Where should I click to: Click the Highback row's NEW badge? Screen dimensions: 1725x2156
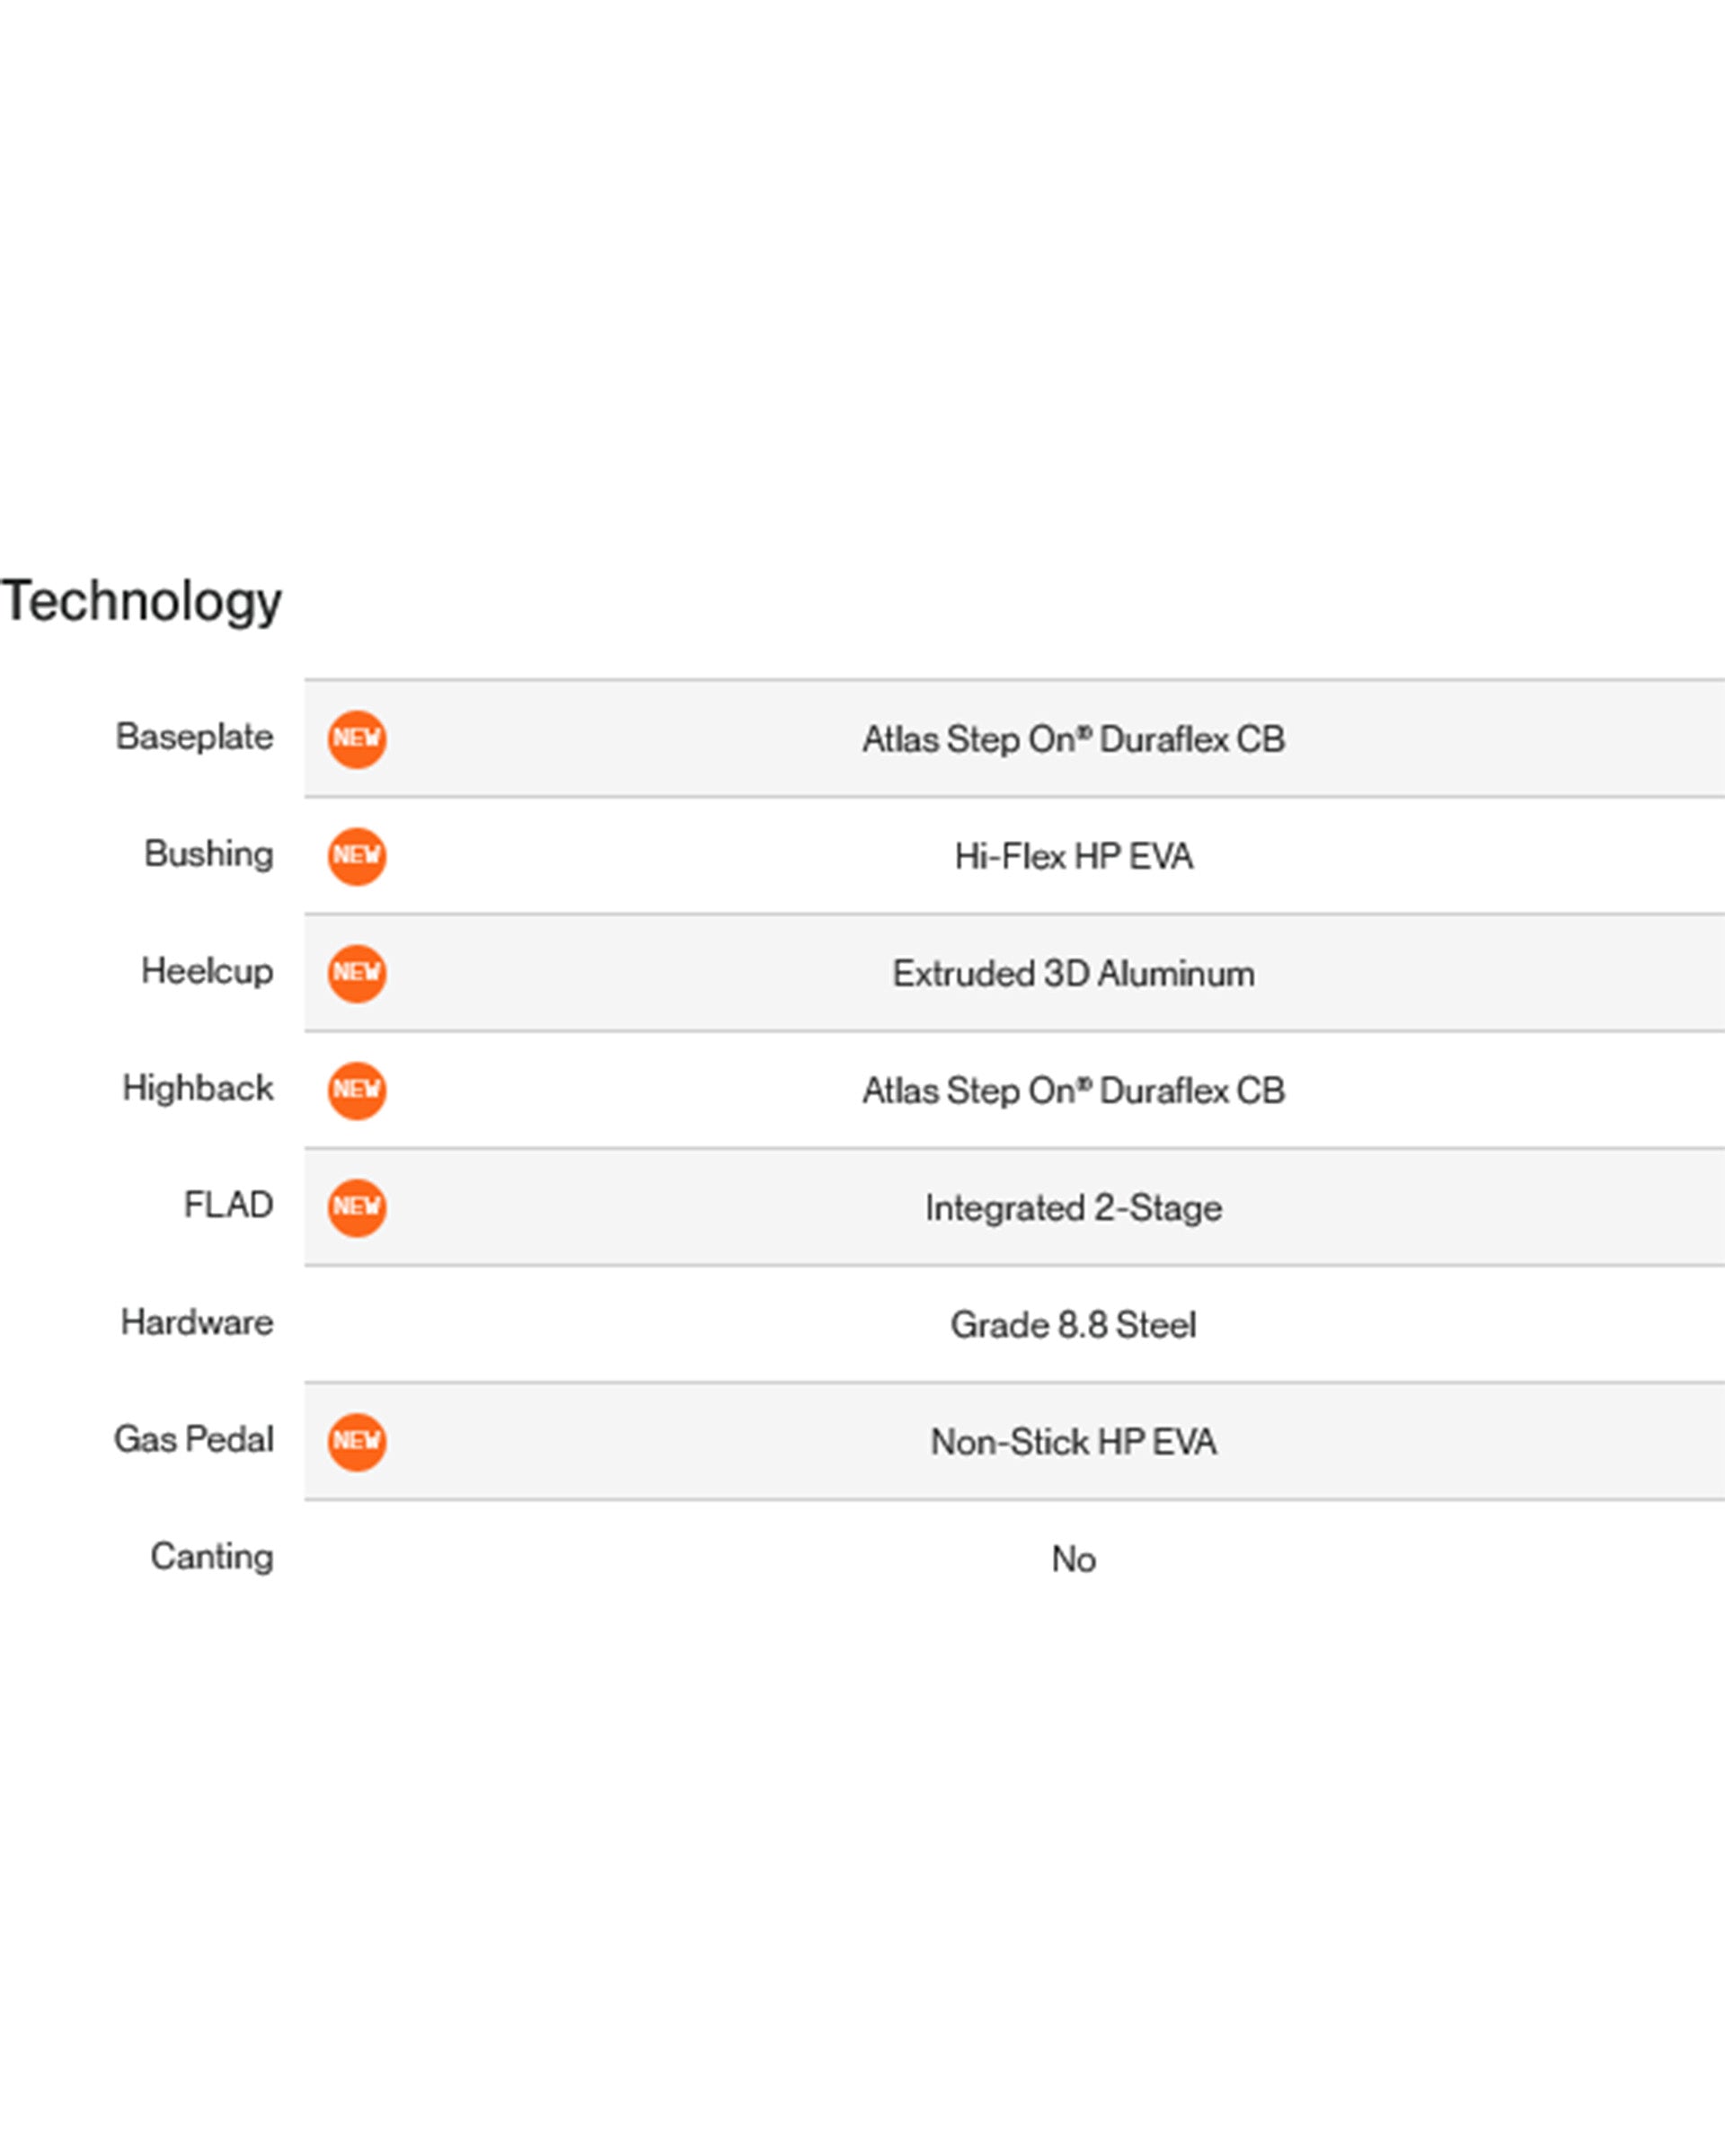pyautogui.click(x=357, y=1091)
